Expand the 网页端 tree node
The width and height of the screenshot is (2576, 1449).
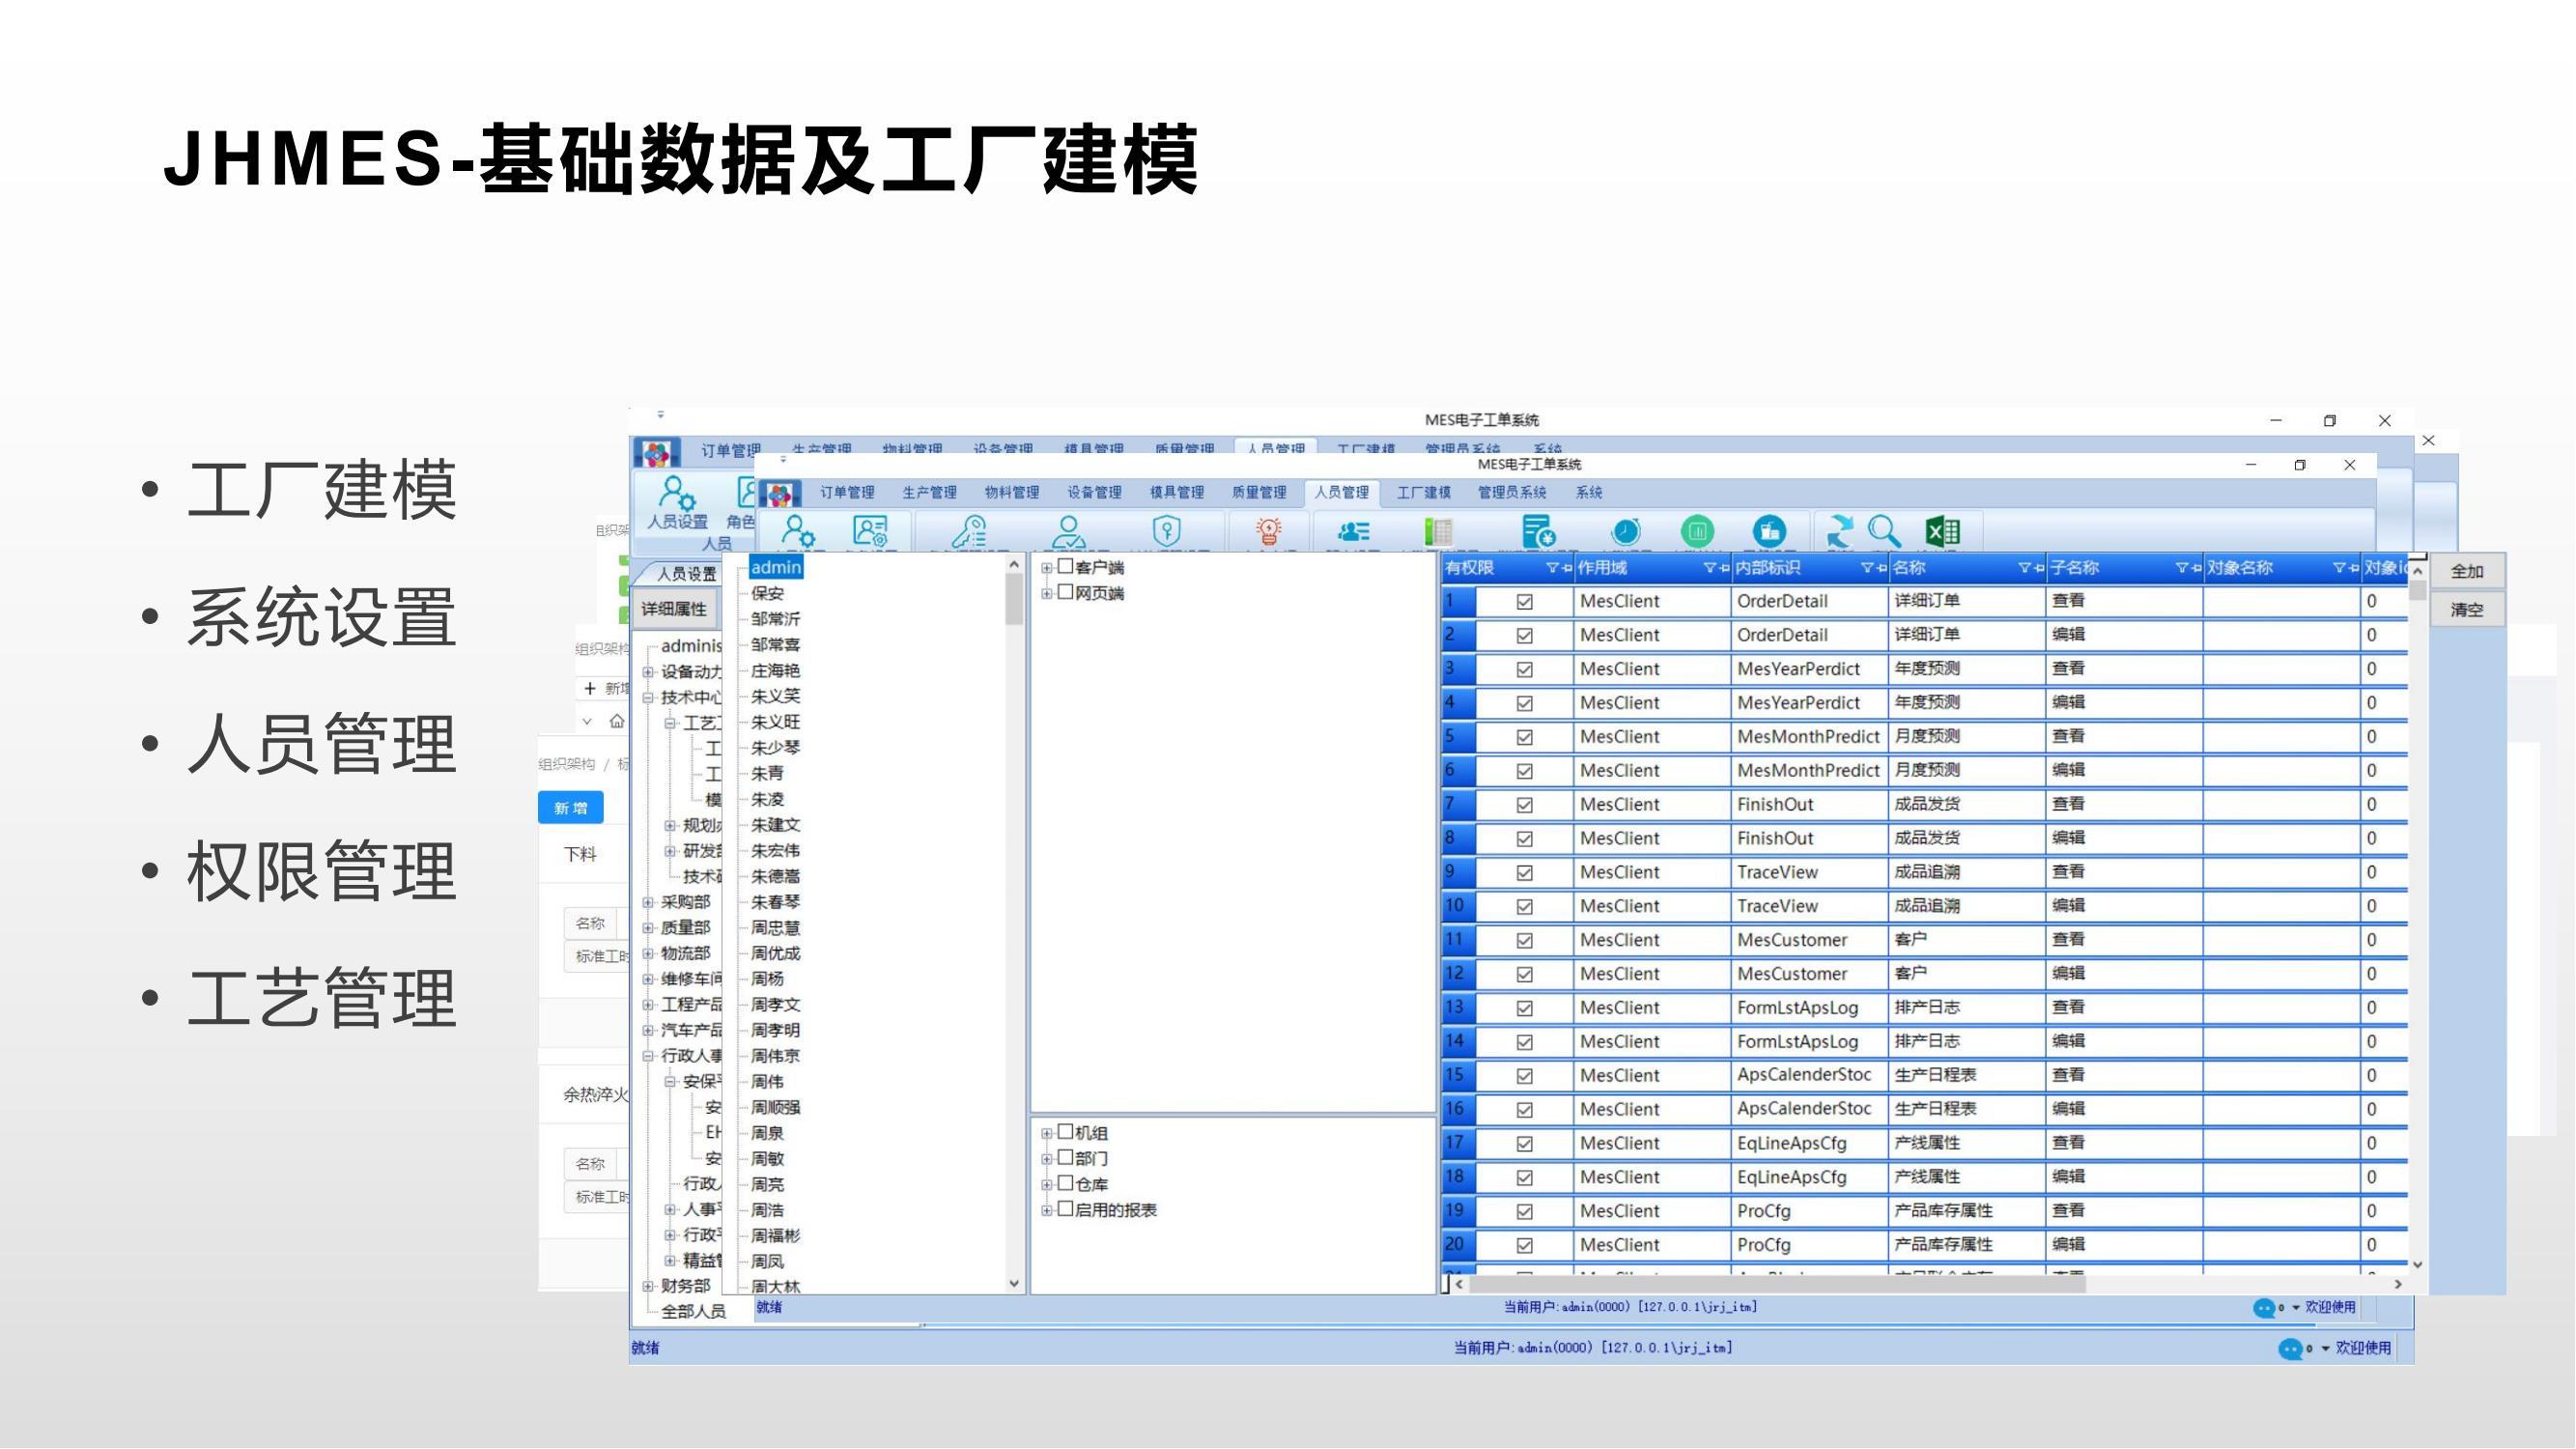tap(1046, 594)
